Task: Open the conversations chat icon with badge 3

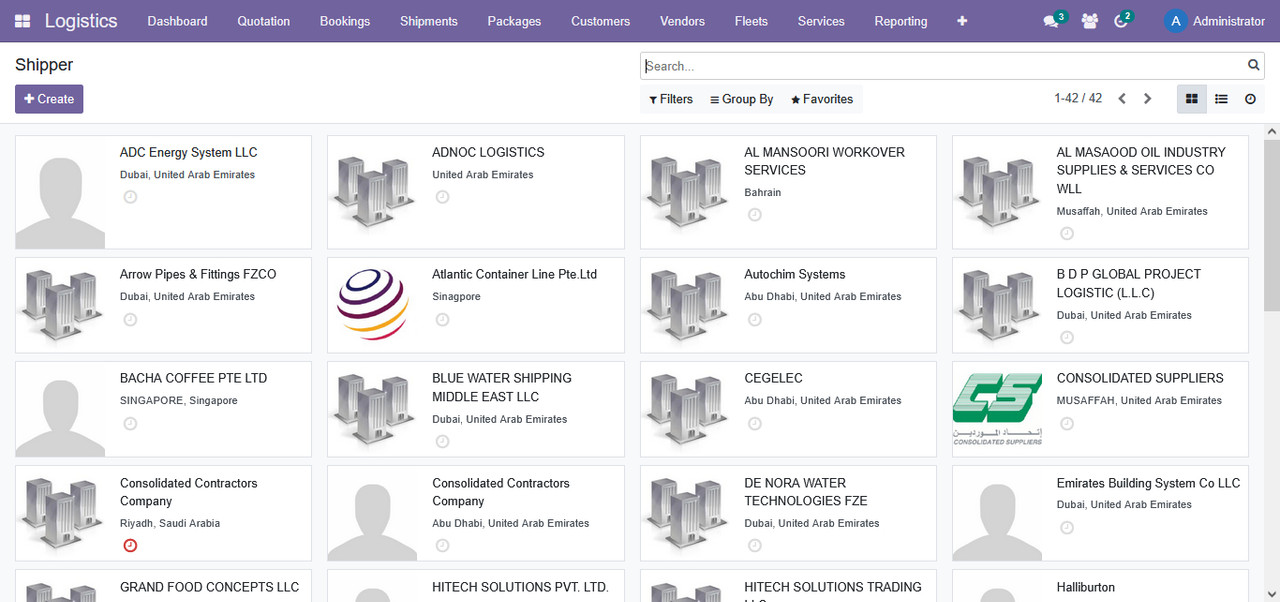Action: point(1052,21)
